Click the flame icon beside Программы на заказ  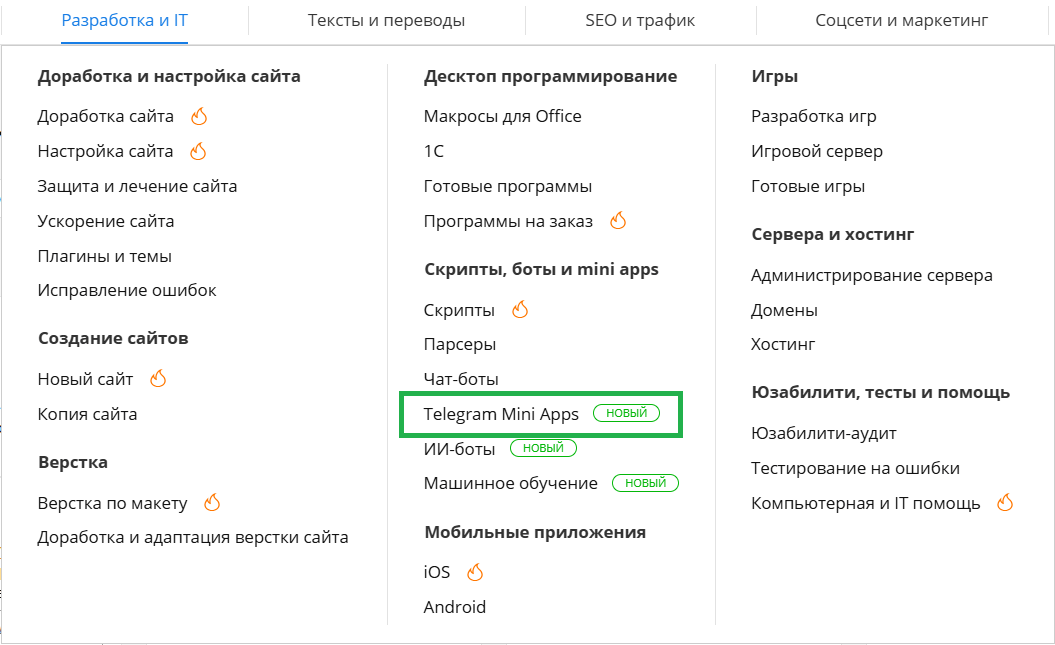pos(617,221)
